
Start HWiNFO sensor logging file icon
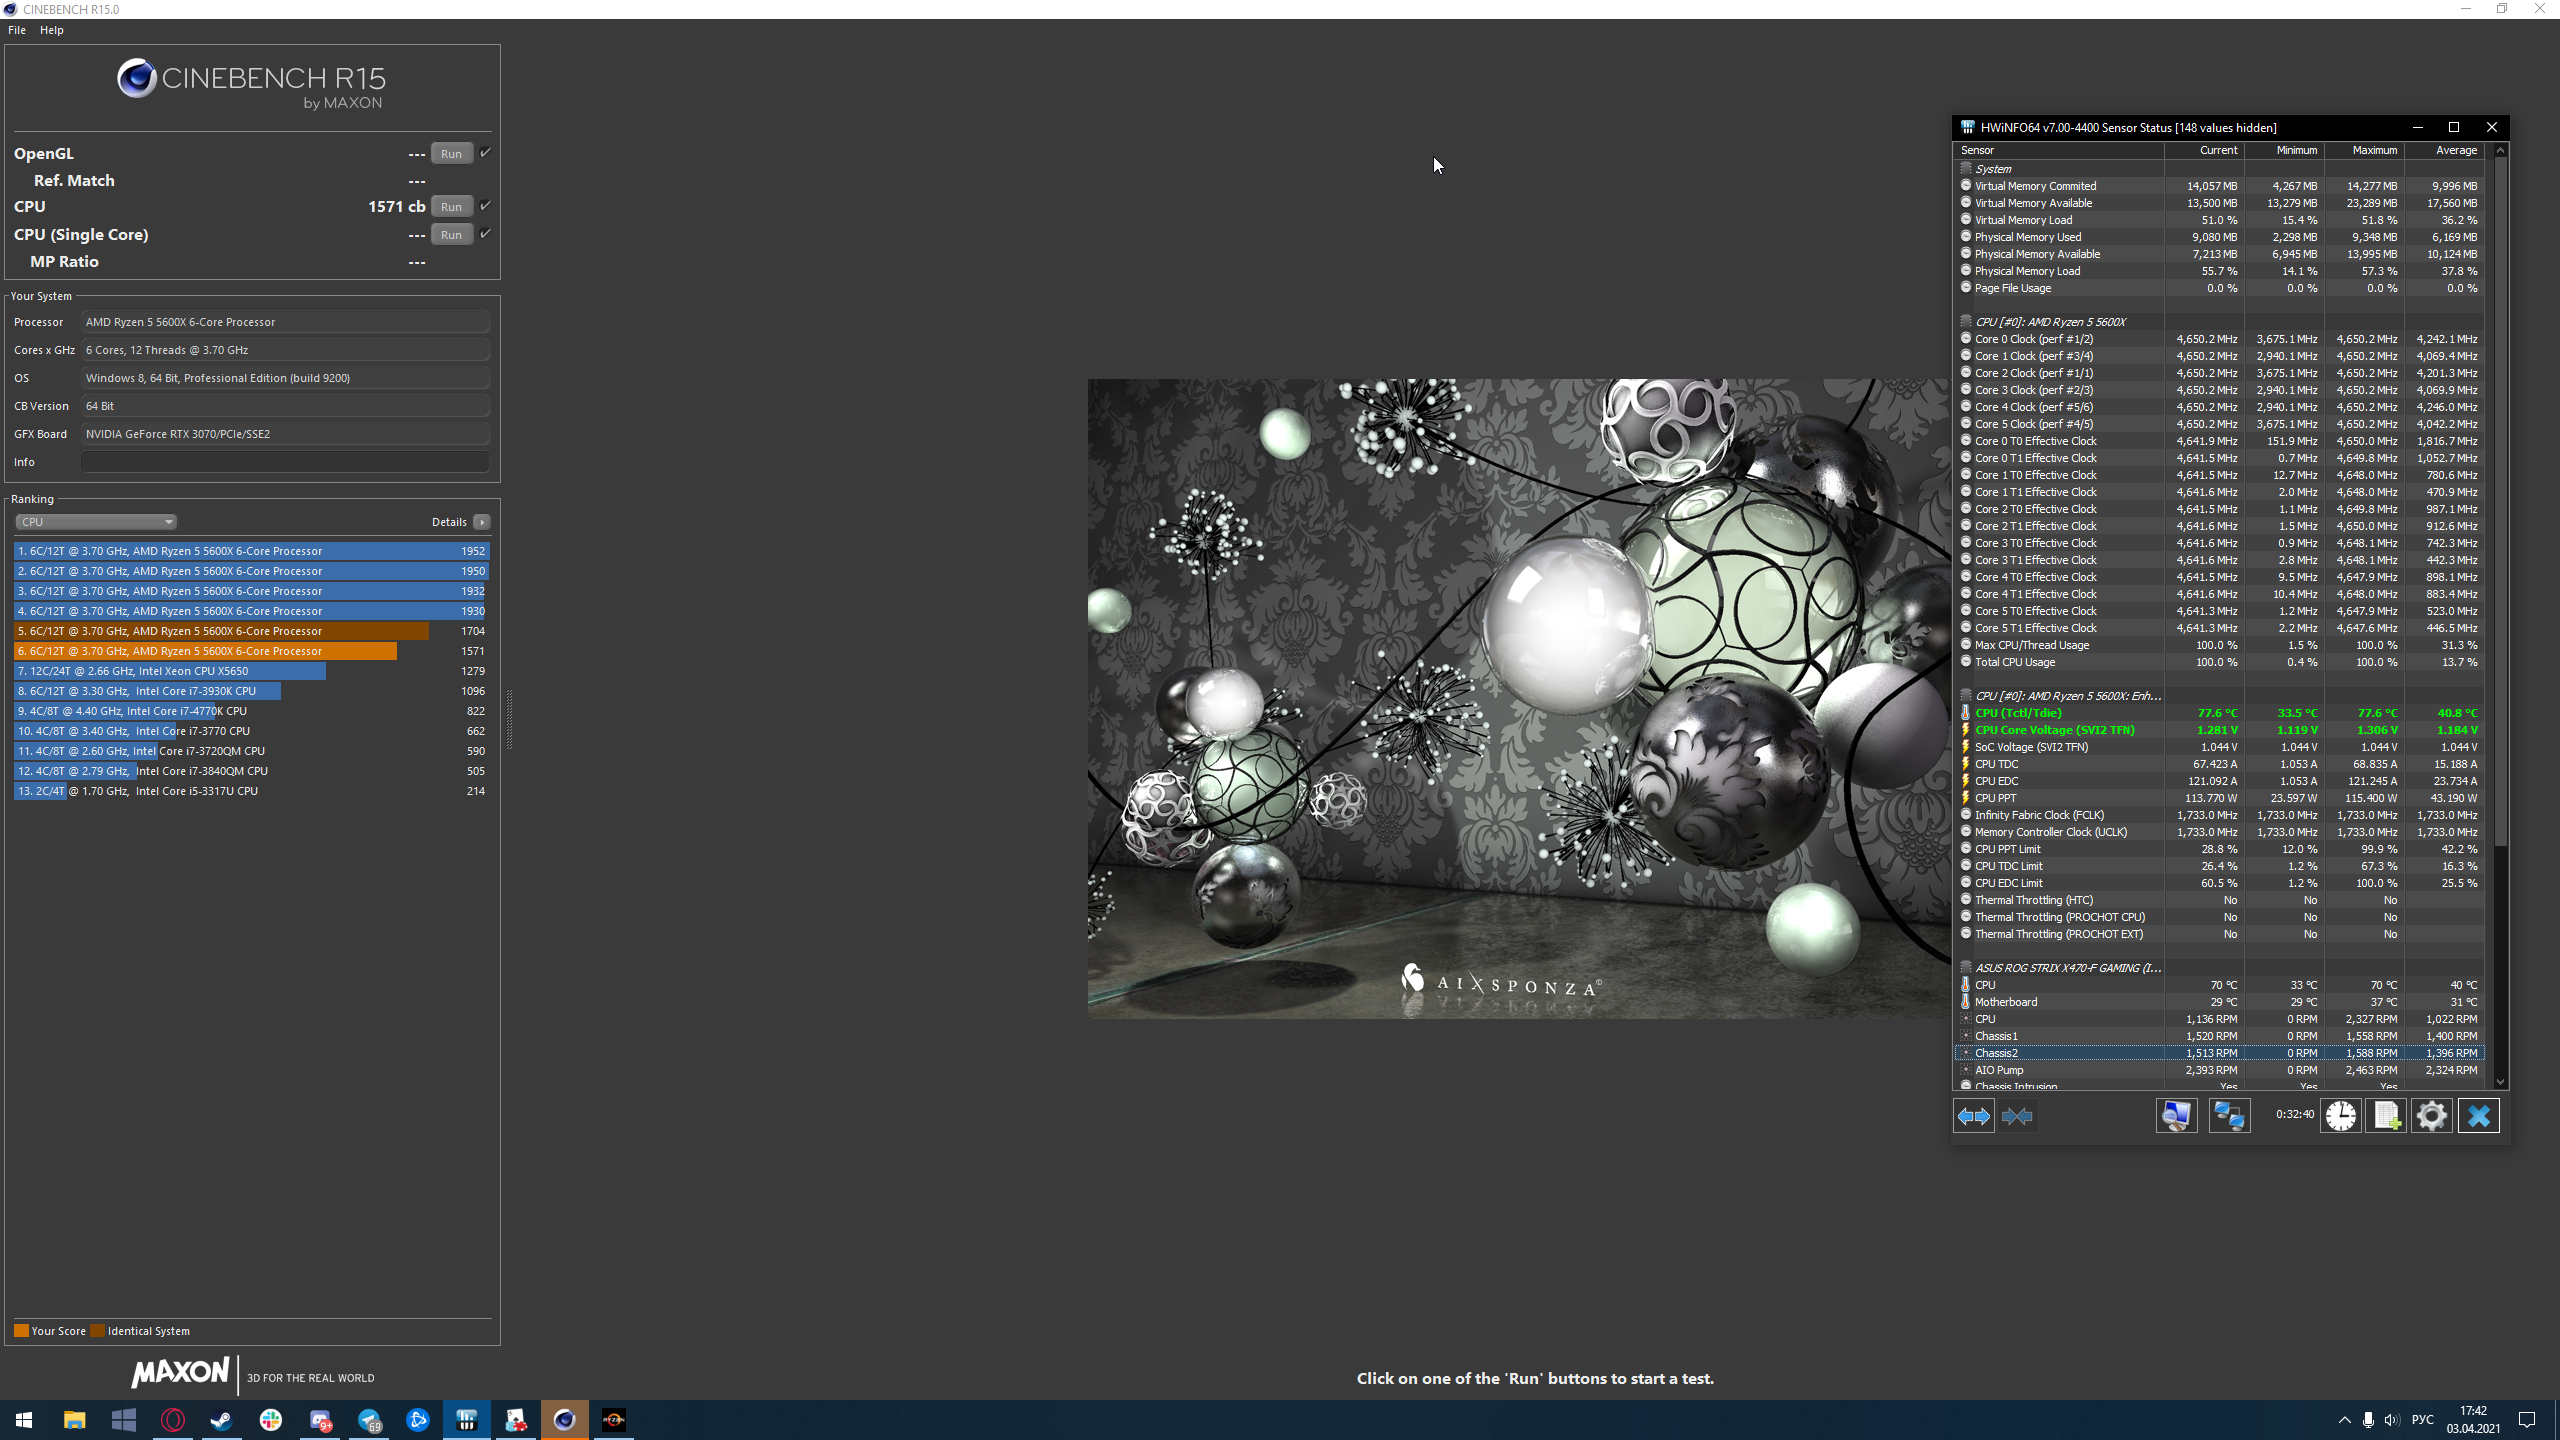coord(2386,1116)
